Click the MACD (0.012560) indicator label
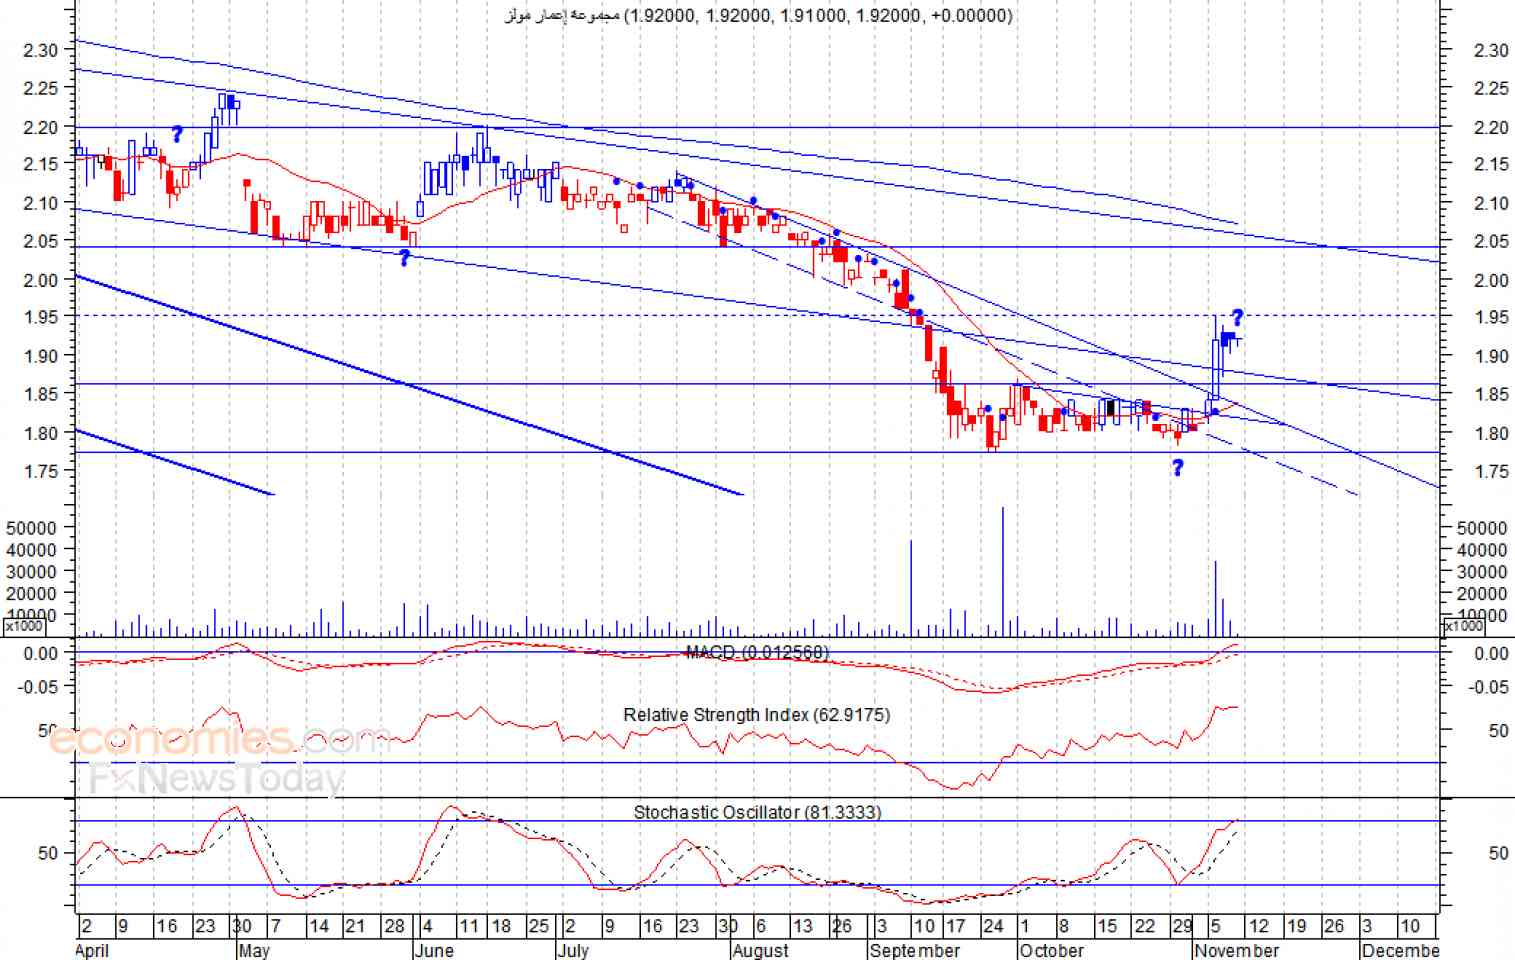 (757, 652)
